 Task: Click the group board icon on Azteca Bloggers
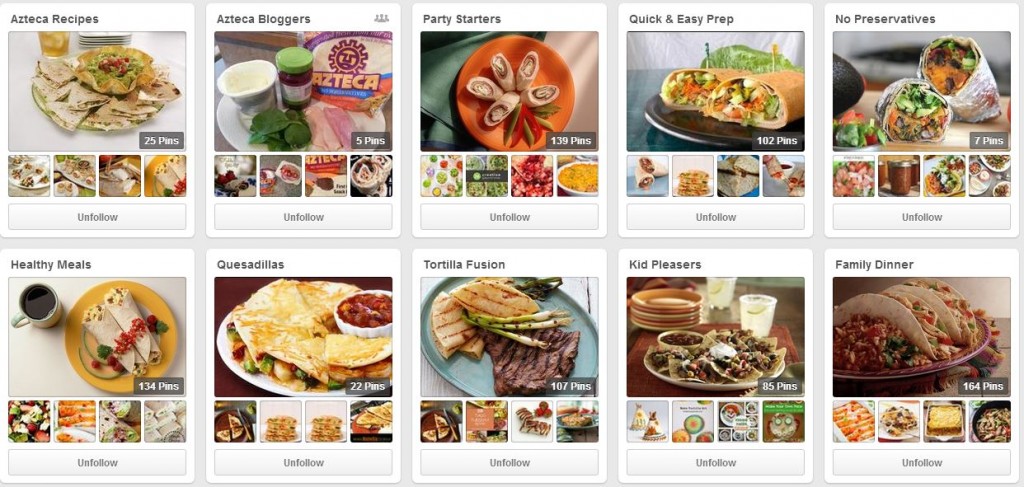click(381, 18)
